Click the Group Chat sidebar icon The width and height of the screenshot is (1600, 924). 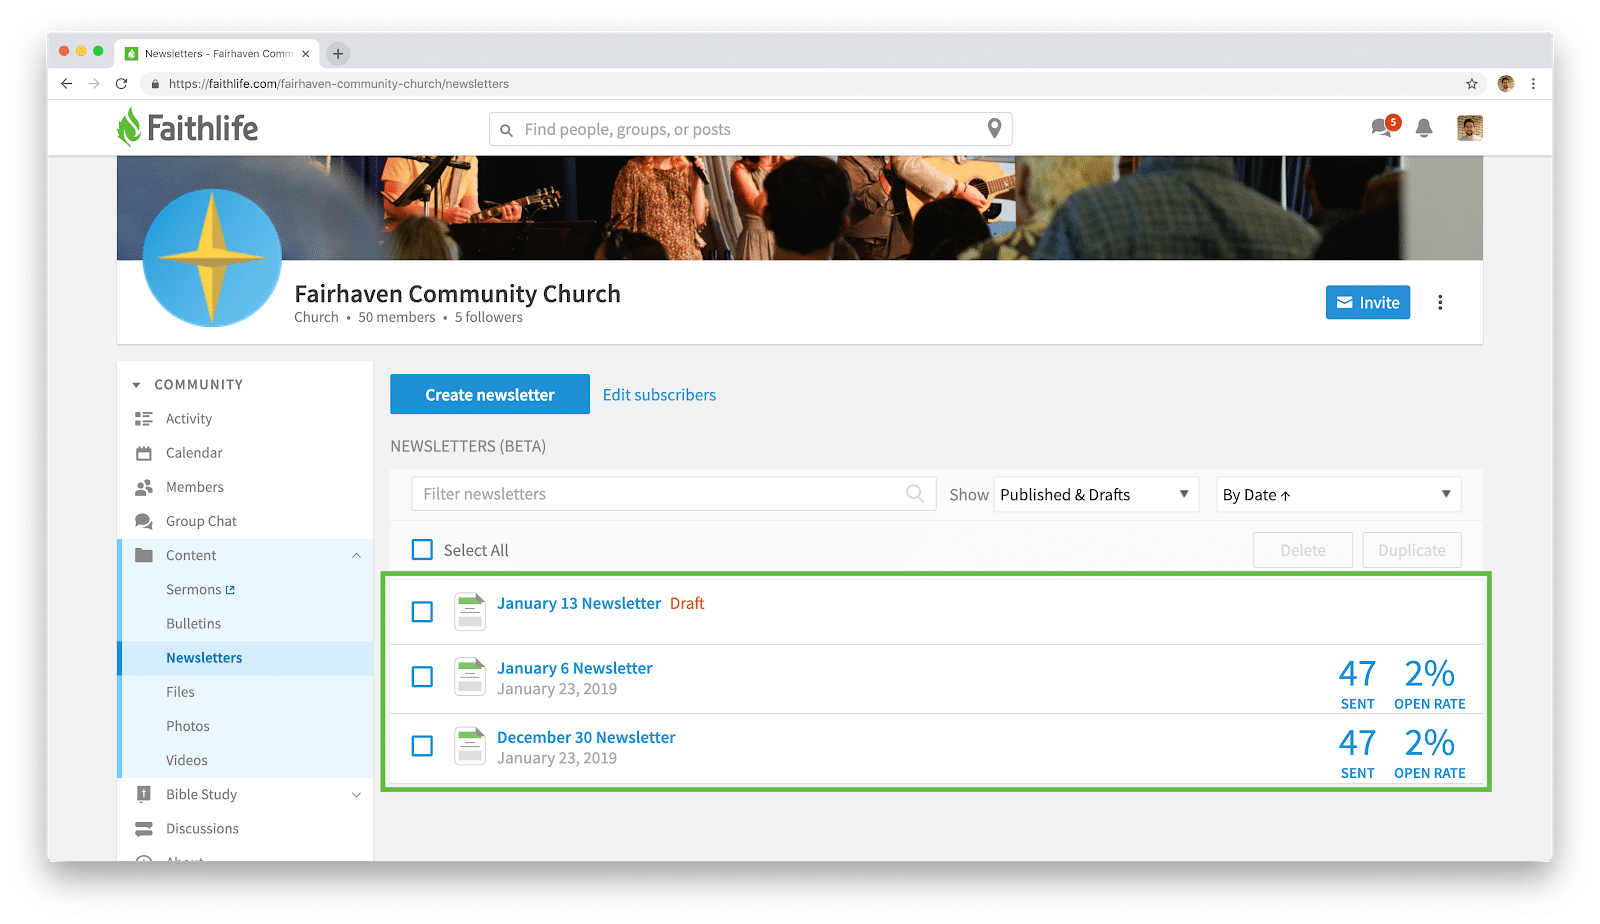click(x=144, y=521)
